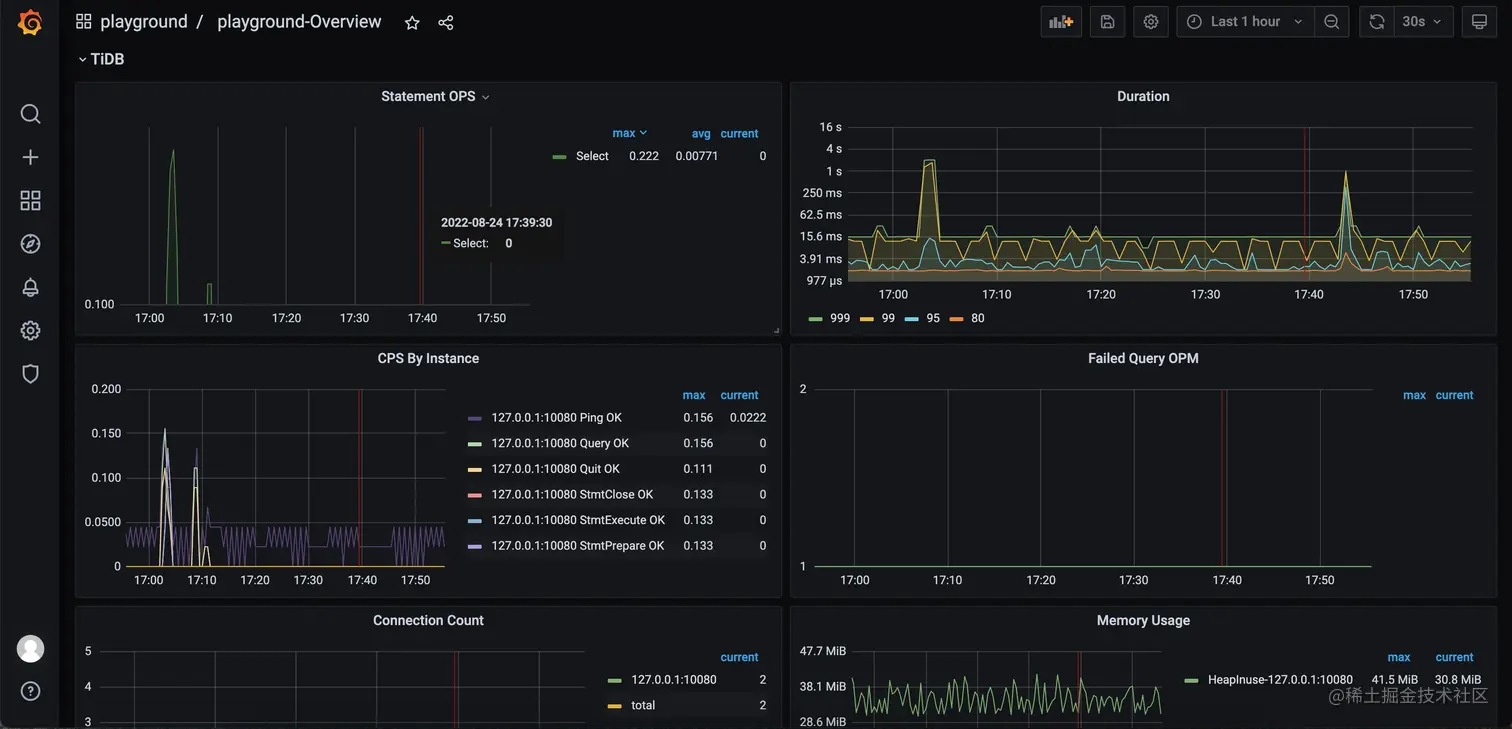Click the playground-Overview dashboard title
This screenshot has width=1512, height=729.
click(299, 22)
